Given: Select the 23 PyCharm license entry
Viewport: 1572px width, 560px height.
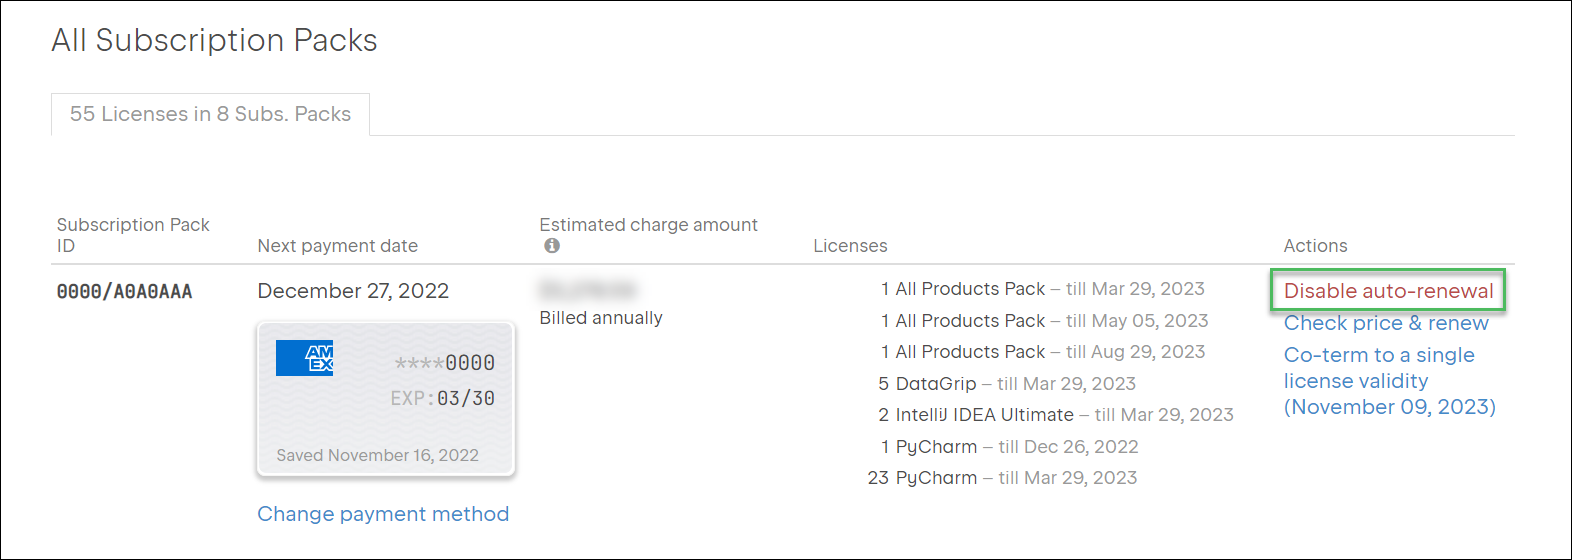Looking at the screenshot, I should click(x=1002, y=478).
